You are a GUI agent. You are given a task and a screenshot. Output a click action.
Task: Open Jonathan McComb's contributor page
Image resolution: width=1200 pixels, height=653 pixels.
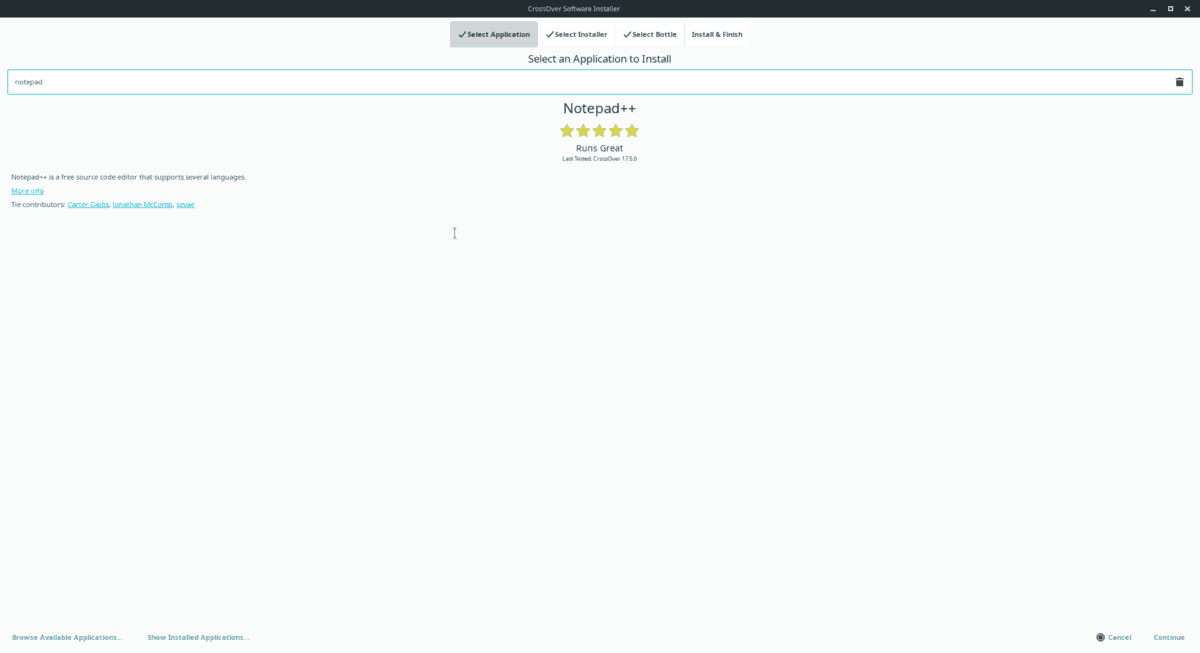[x=140, y=204]
